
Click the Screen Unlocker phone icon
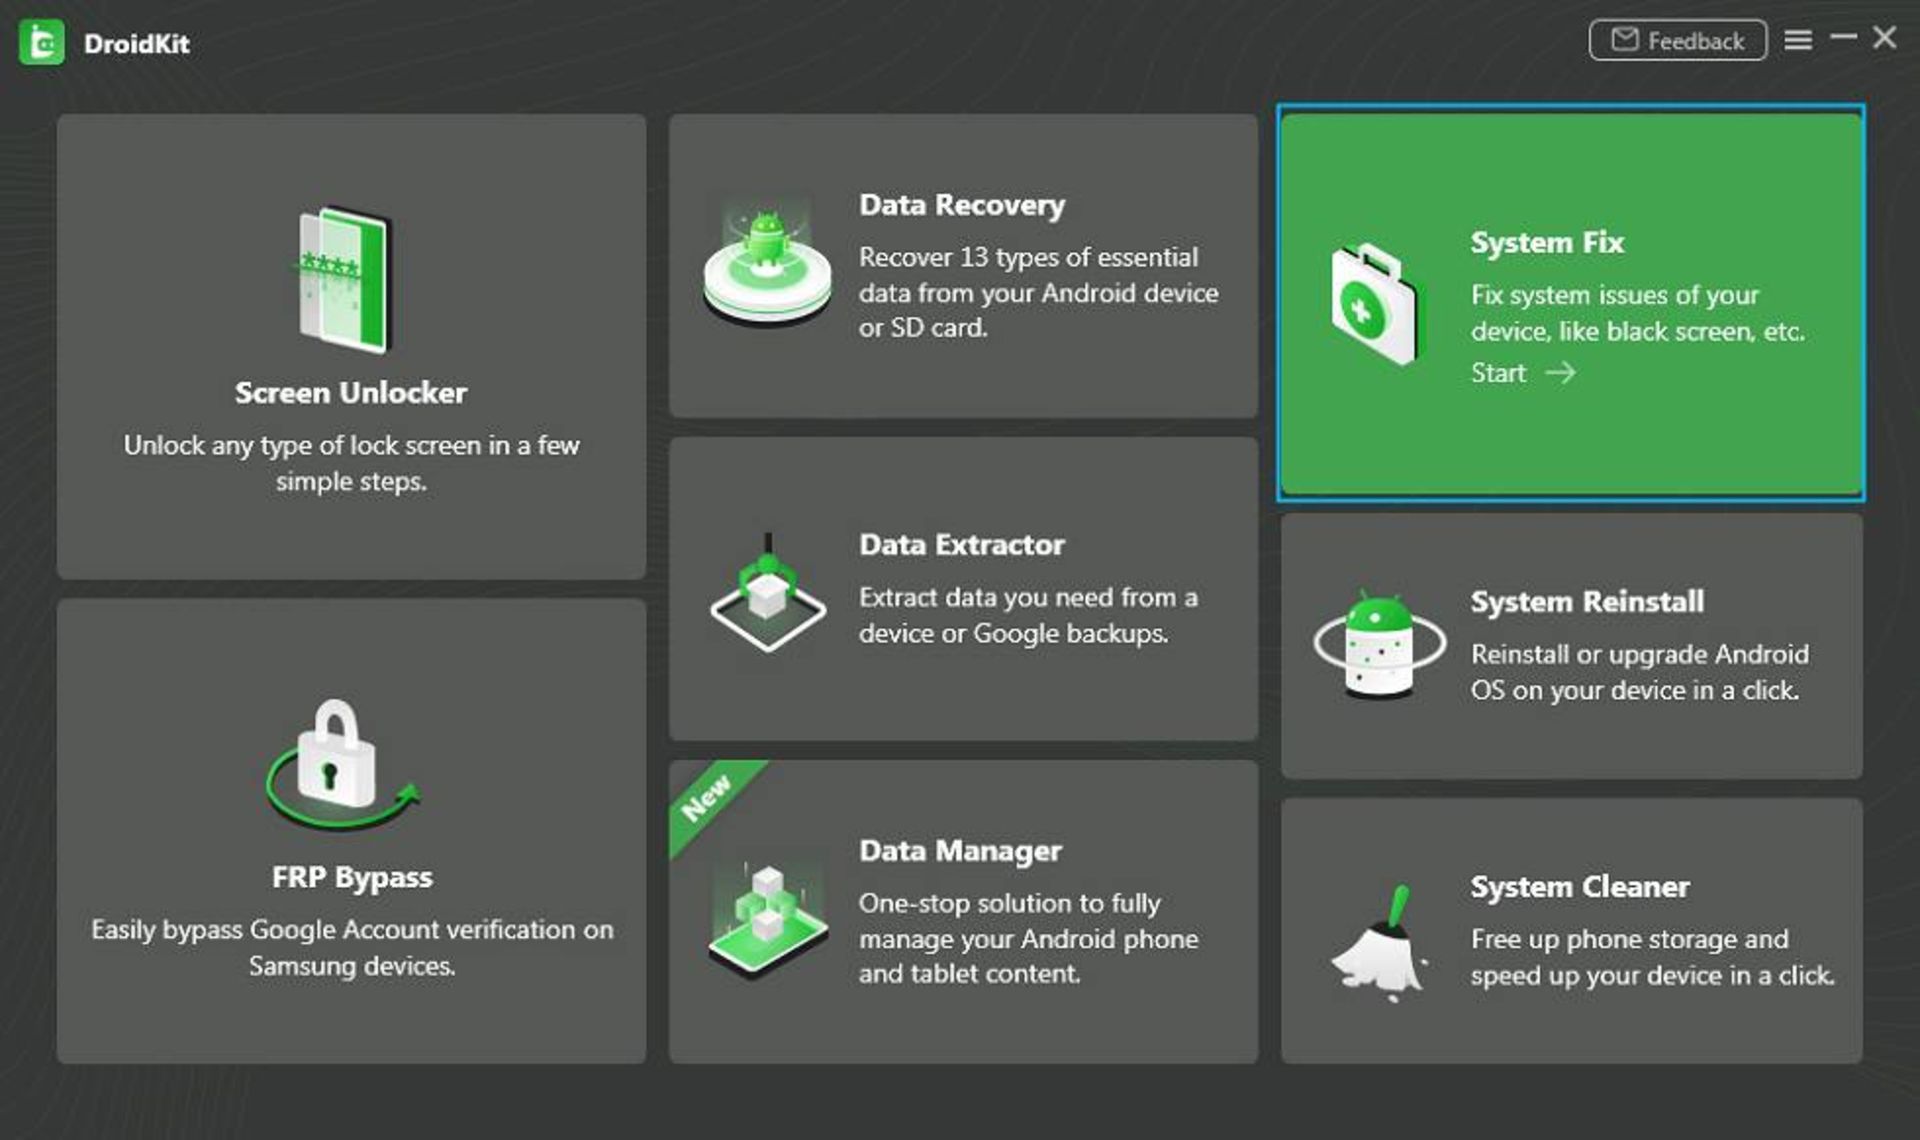tap(344, 279)
